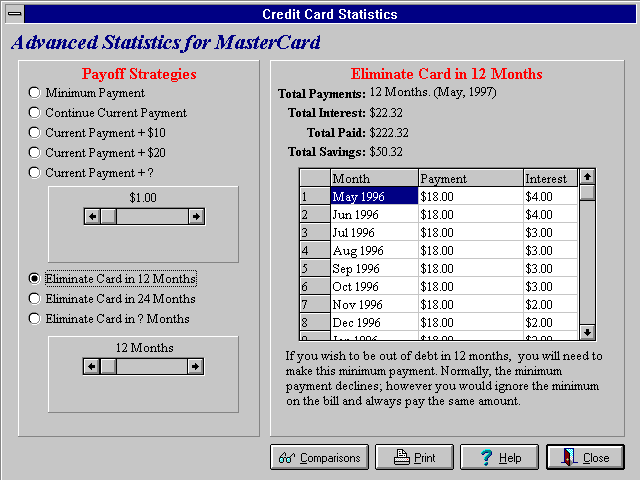This screenshot has height=480, width=640.
Task: Open Help for this dialog
Action: coord(499,458)
